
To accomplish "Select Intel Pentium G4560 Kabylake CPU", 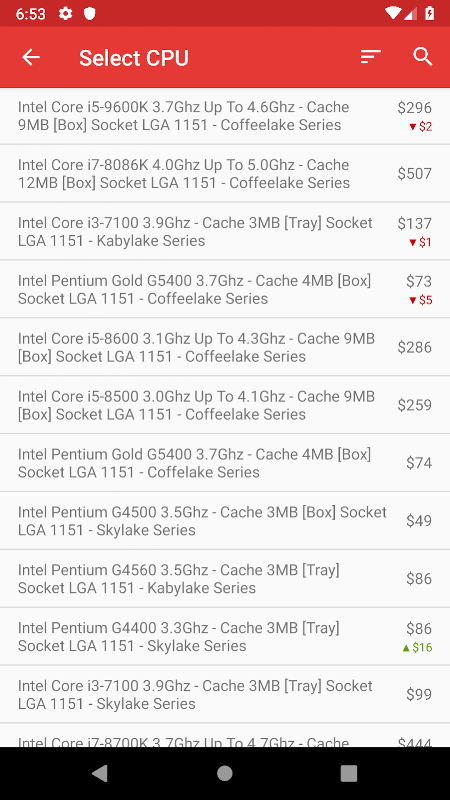I will (x=225, y=579).
